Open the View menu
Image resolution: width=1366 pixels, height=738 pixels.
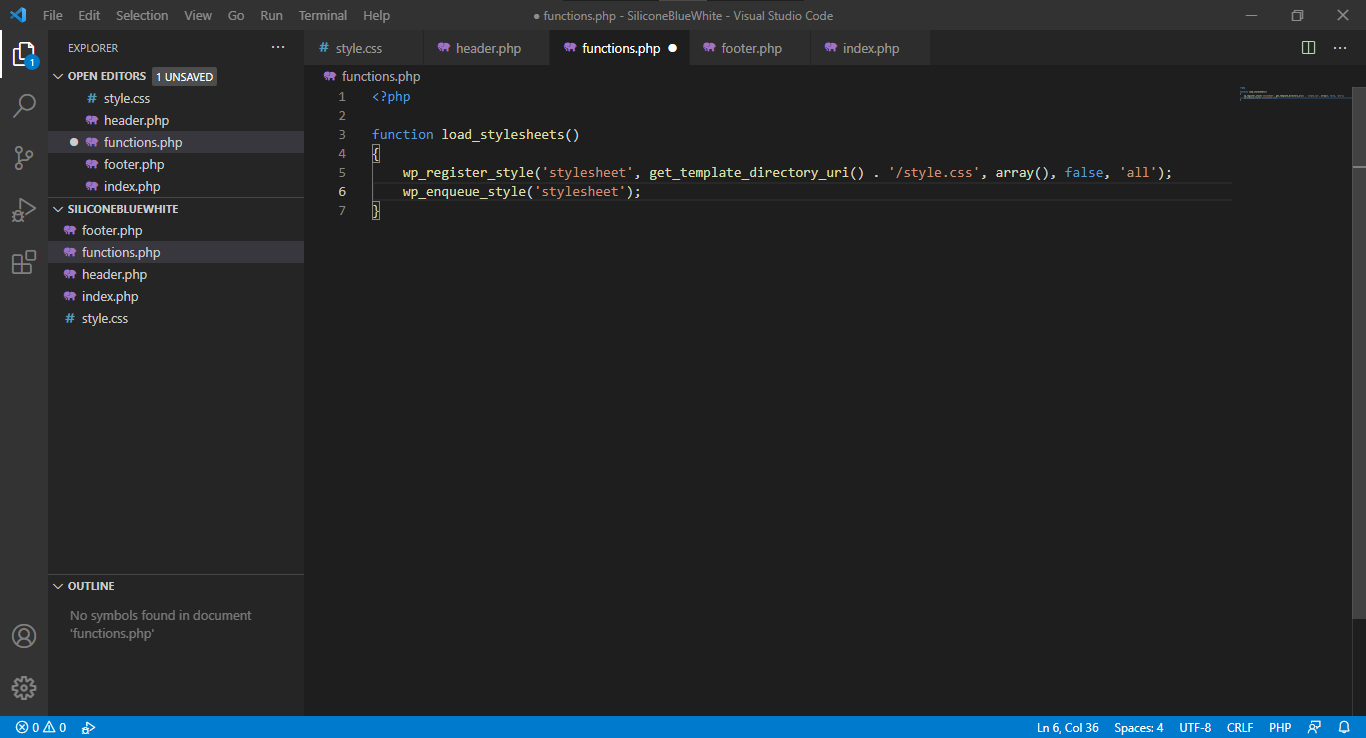198,15
